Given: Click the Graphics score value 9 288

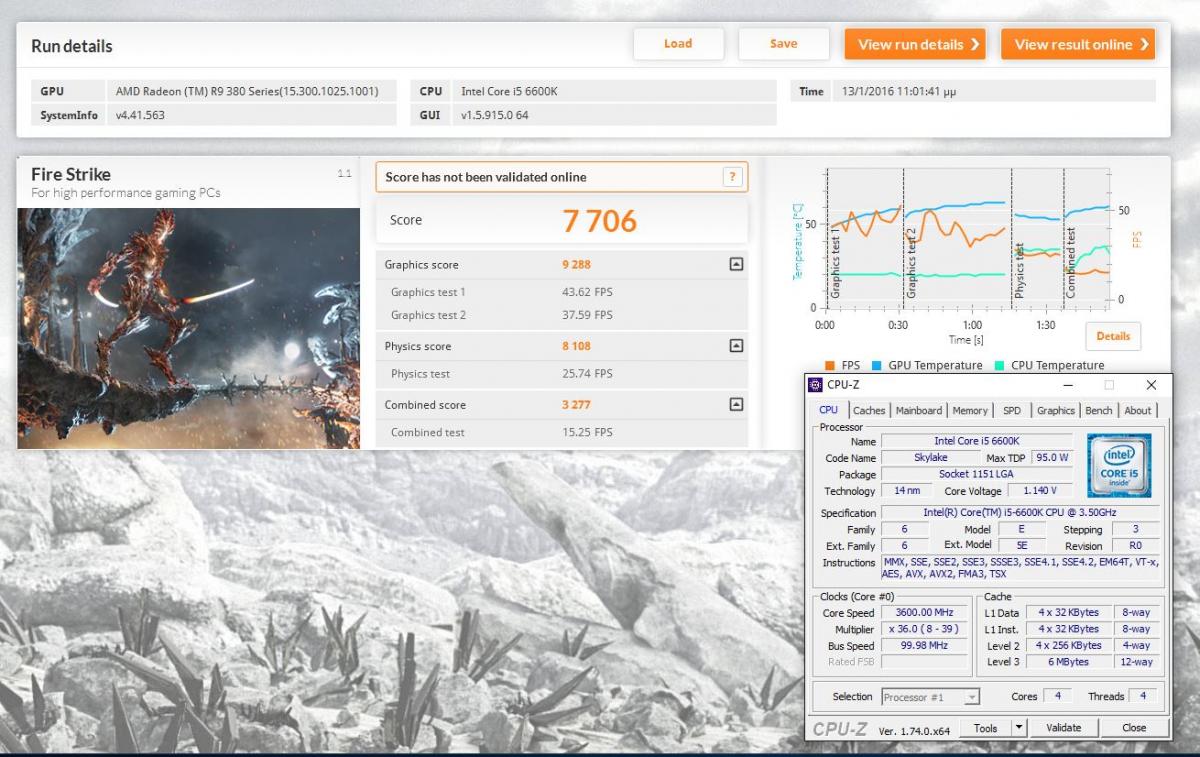Looking at the screenshot, I should click(x=577, y=265).
